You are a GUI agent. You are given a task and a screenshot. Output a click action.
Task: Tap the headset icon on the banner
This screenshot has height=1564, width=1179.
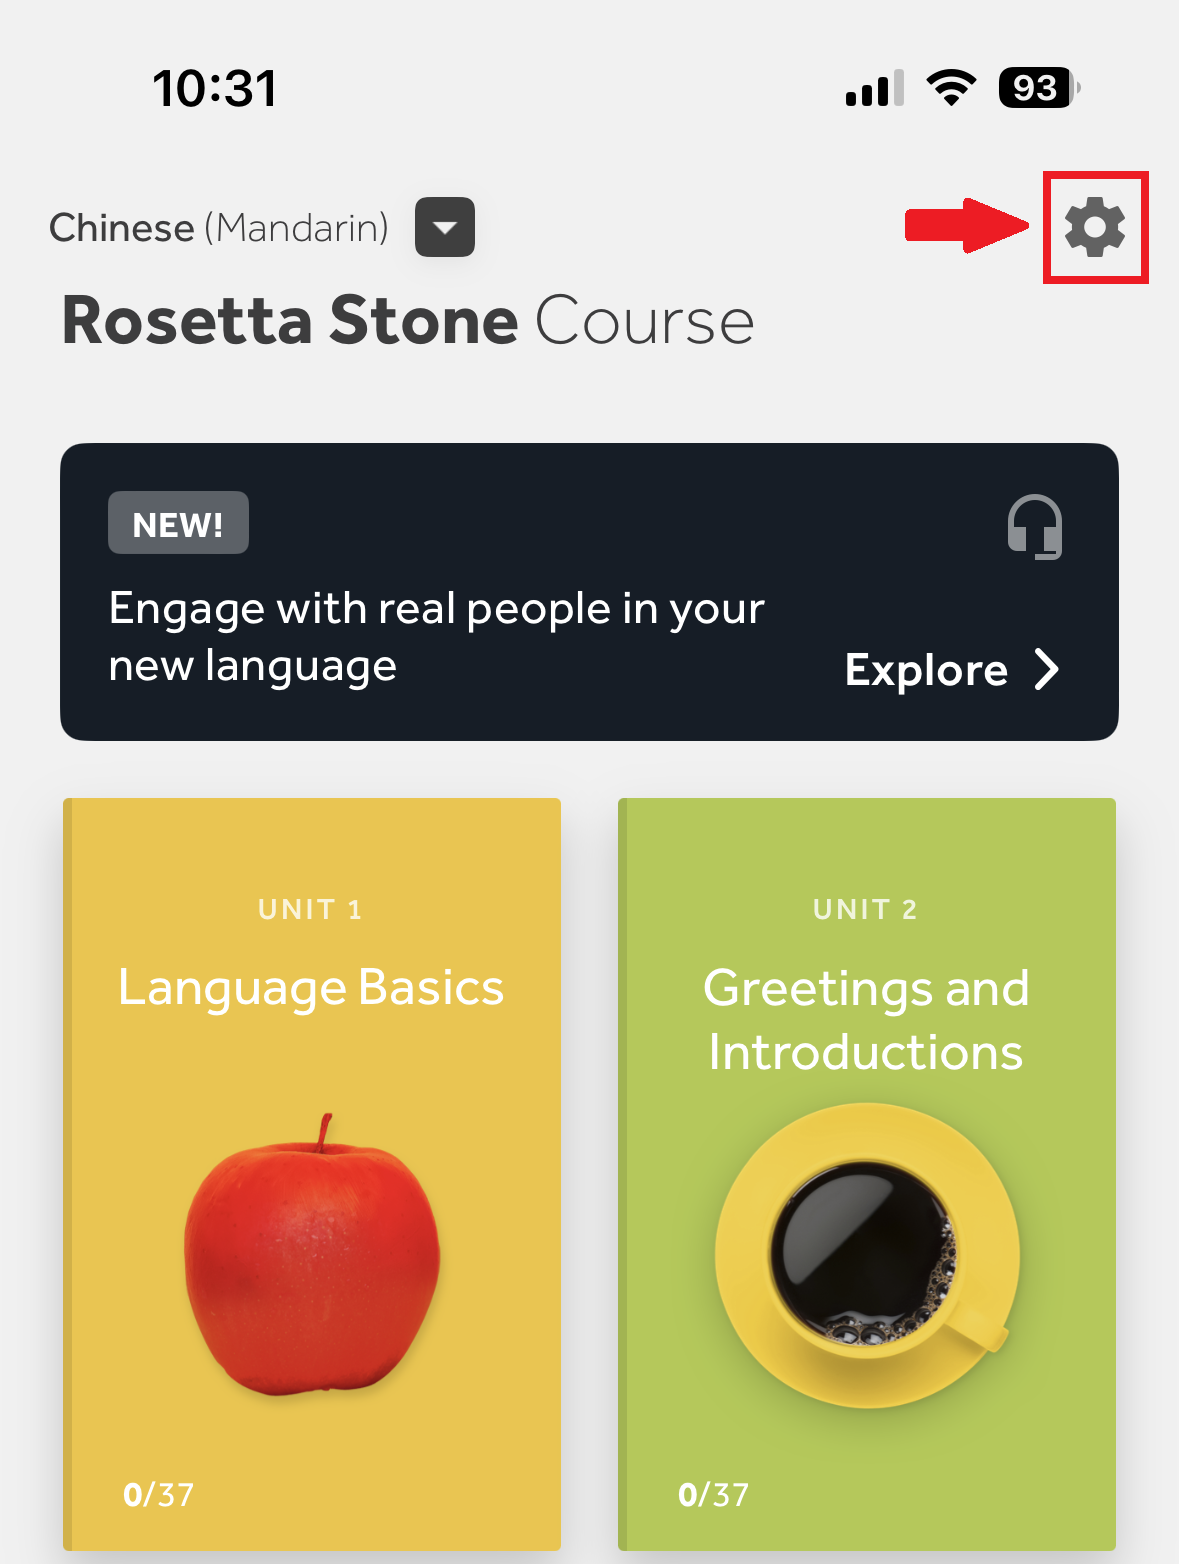pos(1035,527)
